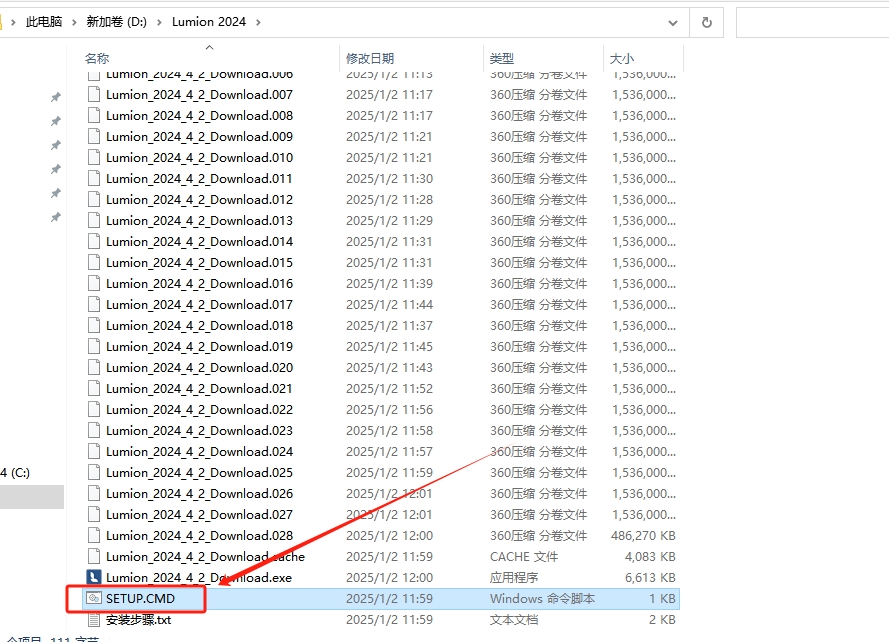Click the 安装步骤.txt text file icon
This screenshot has width=889, height=642.
pos(94,619)
